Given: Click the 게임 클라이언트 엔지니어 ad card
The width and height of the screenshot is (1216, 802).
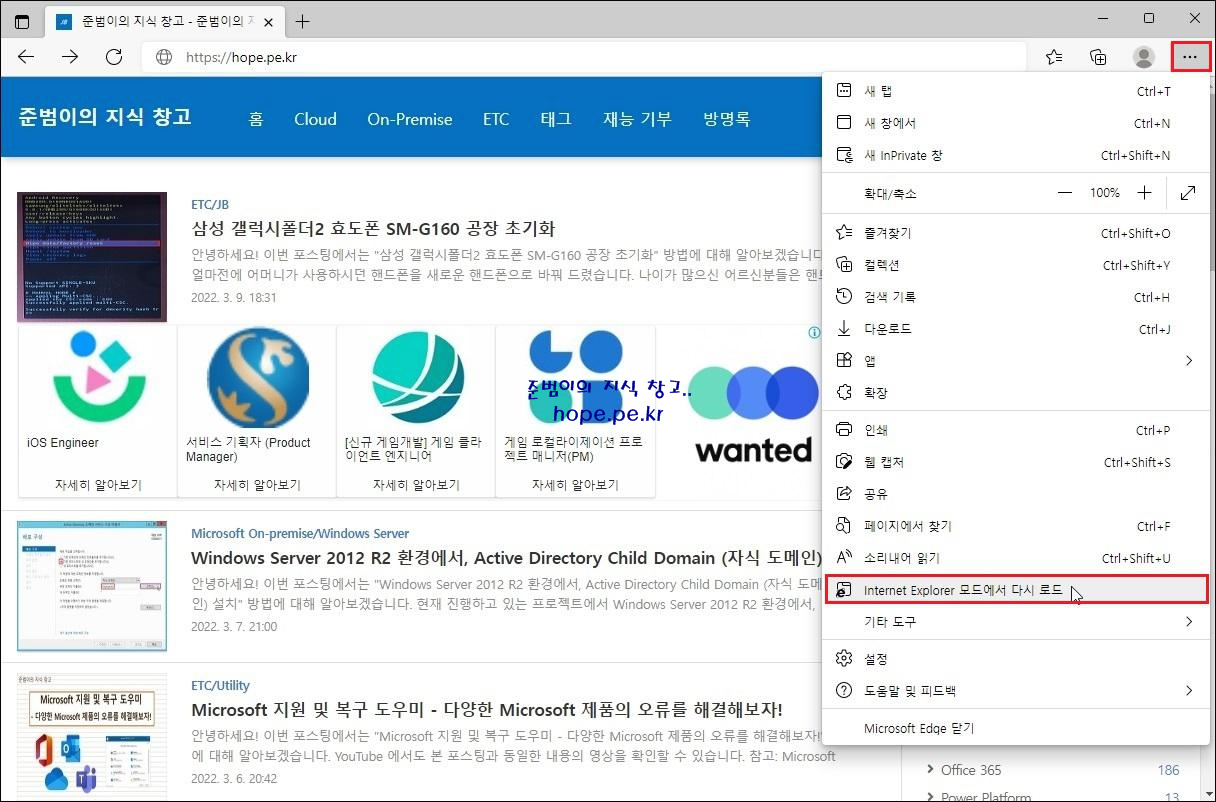Looking at the screenshot, I should click(x=416, y=411).
